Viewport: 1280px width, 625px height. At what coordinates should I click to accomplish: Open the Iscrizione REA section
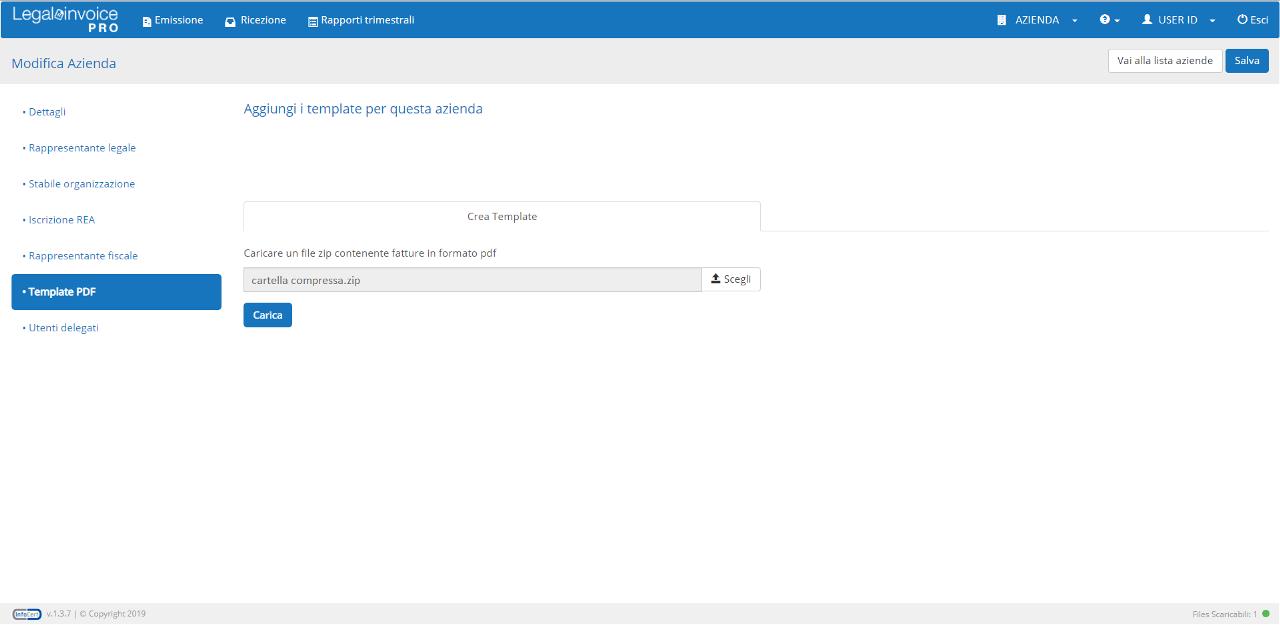click(x=61, y=220)
